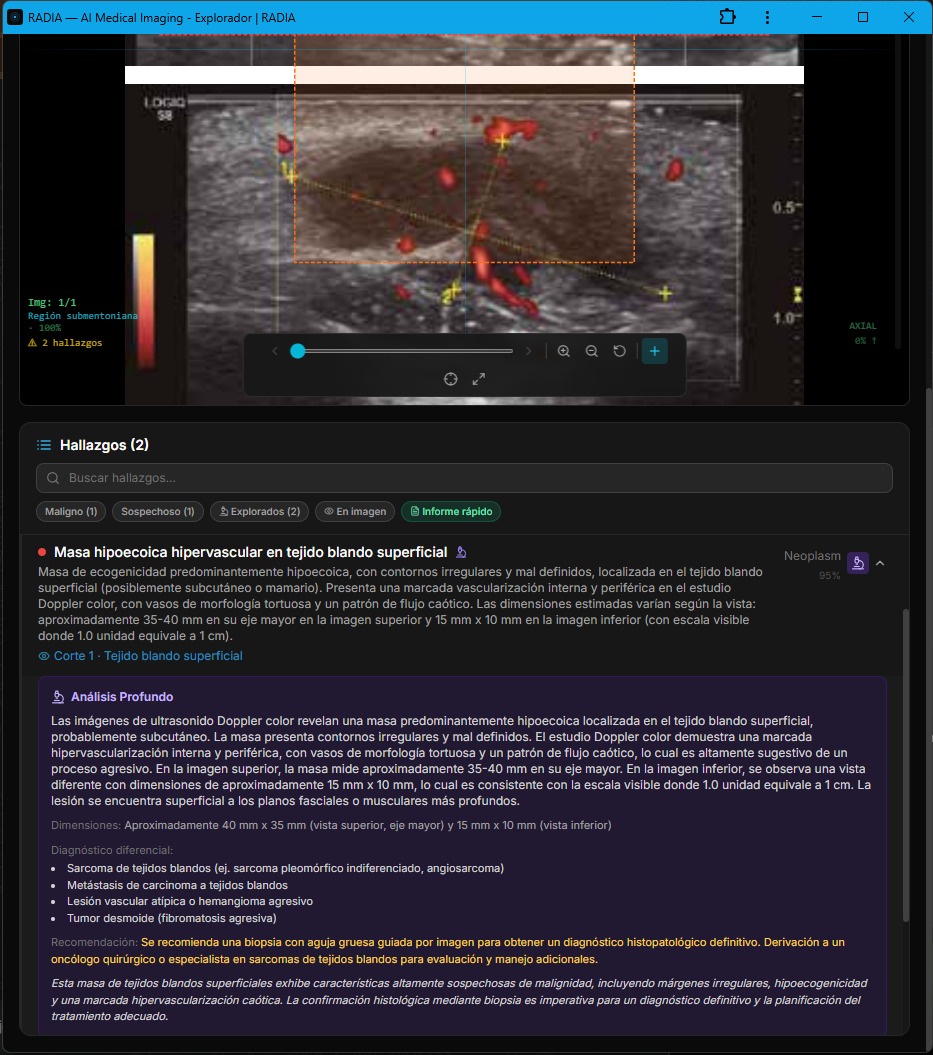
Task: Select Metástasis de carcinoma a tejidos blandos
Action: tap(177, 885)
